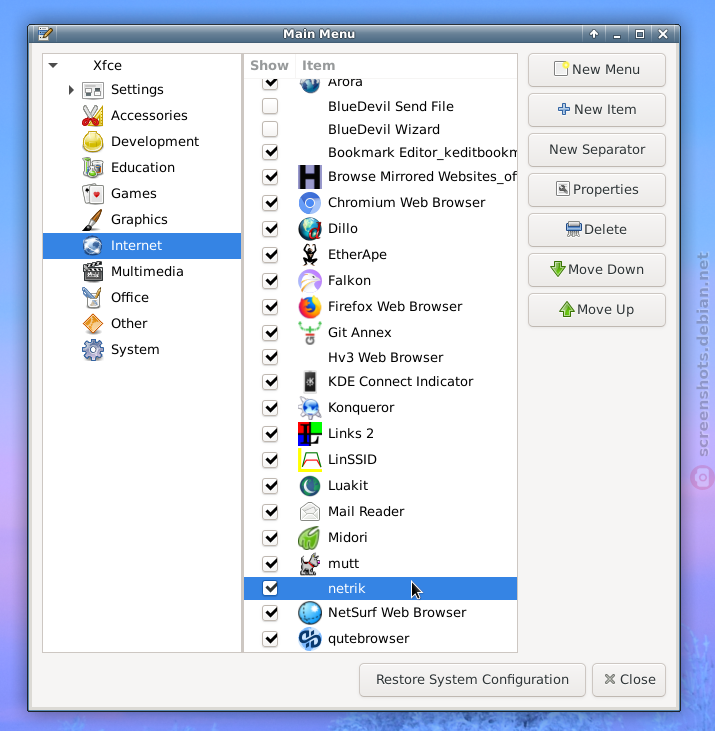715x731 pixels.
Task: Click the EtherApe monkey icon
Action: [x=310, y=255]
